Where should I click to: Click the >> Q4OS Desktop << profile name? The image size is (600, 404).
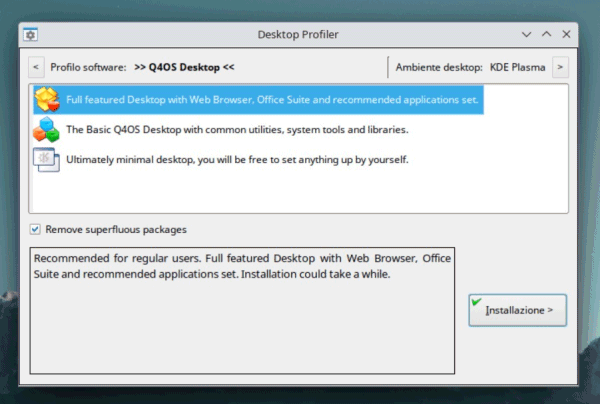[x=184, y=67]
